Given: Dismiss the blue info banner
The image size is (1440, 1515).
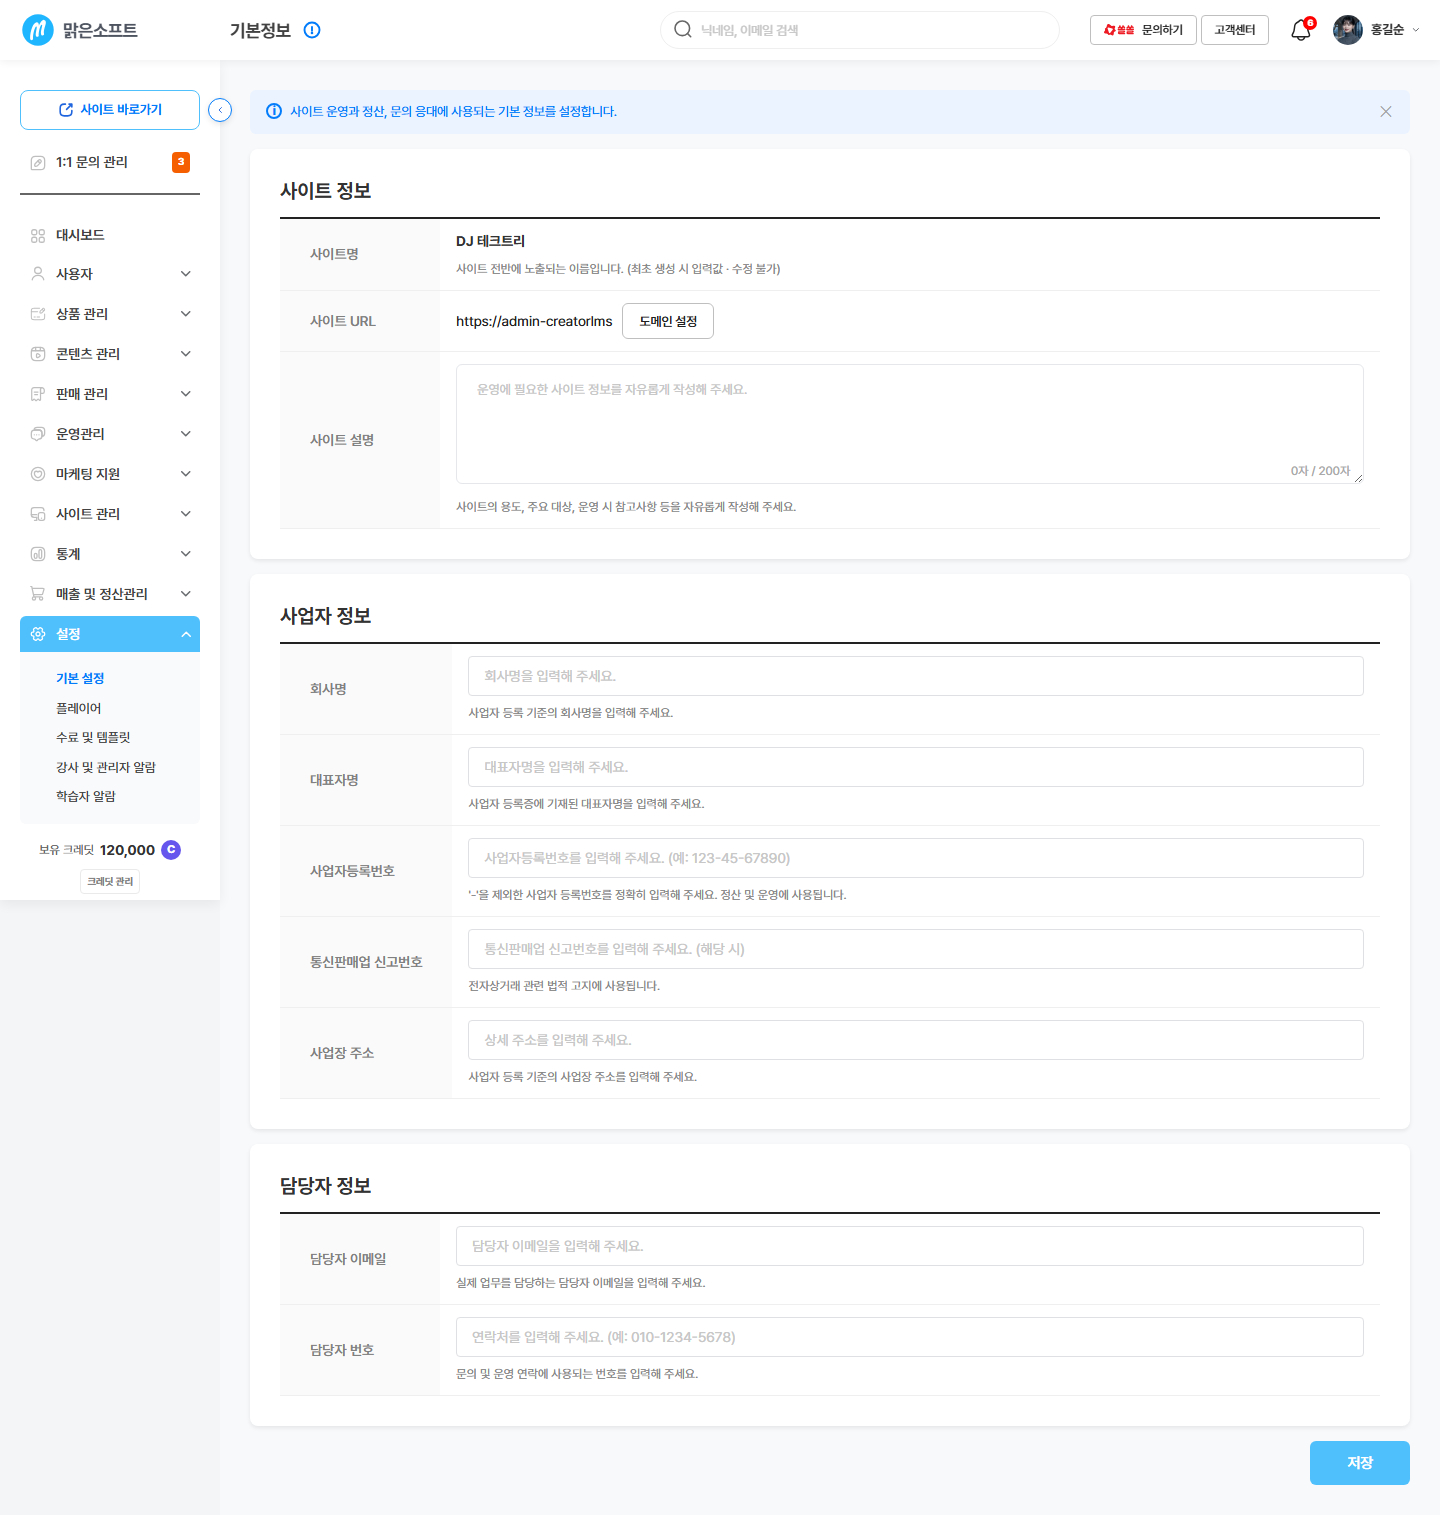Looking at the screenshot, I should tap(1386, 111).
